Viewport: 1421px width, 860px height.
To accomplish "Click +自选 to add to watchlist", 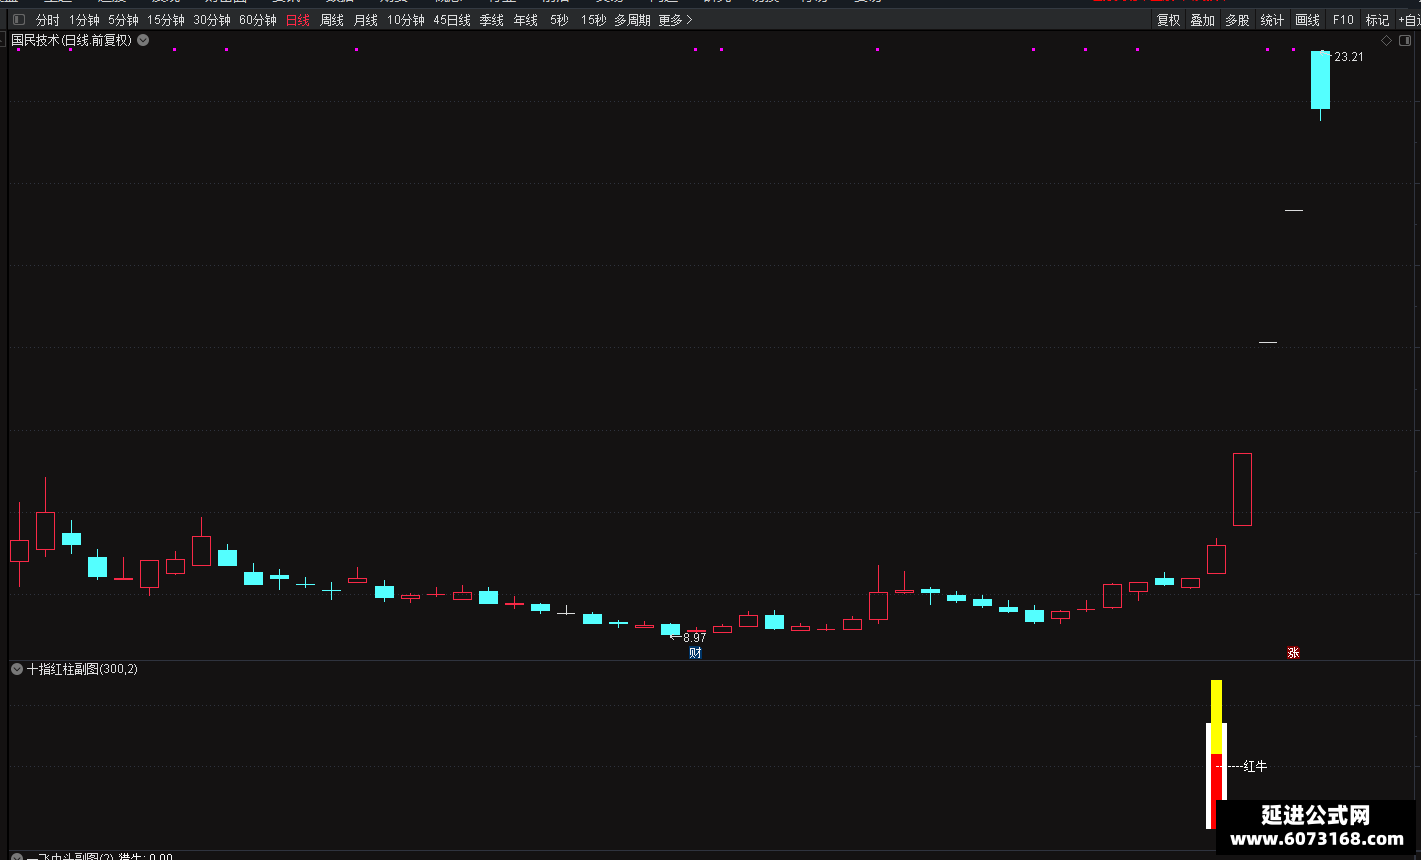I will pos(1408,20).
